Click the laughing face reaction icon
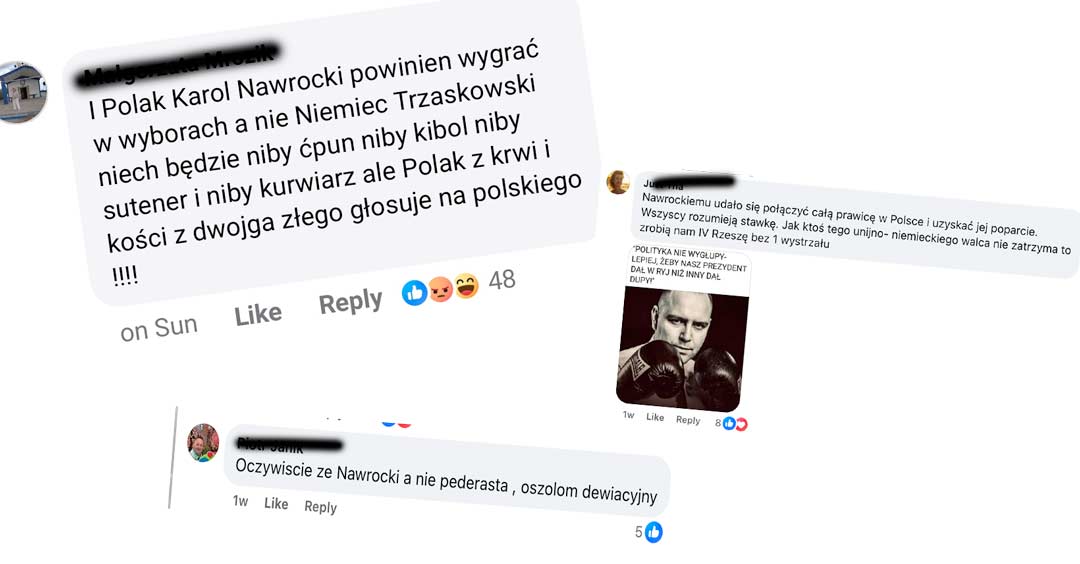This screenshot has width=1080, height=564. point(466,285)
